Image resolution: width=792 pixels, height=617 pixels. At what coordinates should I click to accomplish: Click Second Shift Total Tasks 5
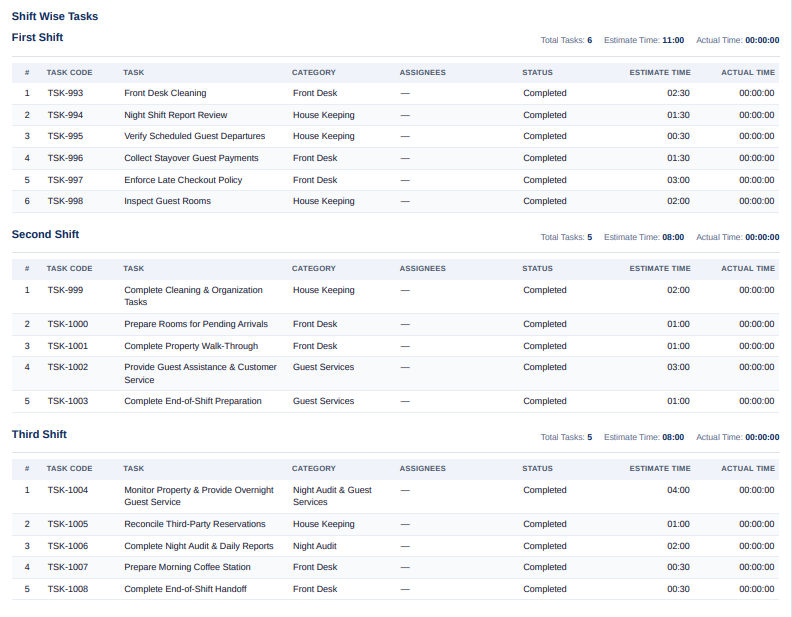pyautogui.click(x=566, y=237)
